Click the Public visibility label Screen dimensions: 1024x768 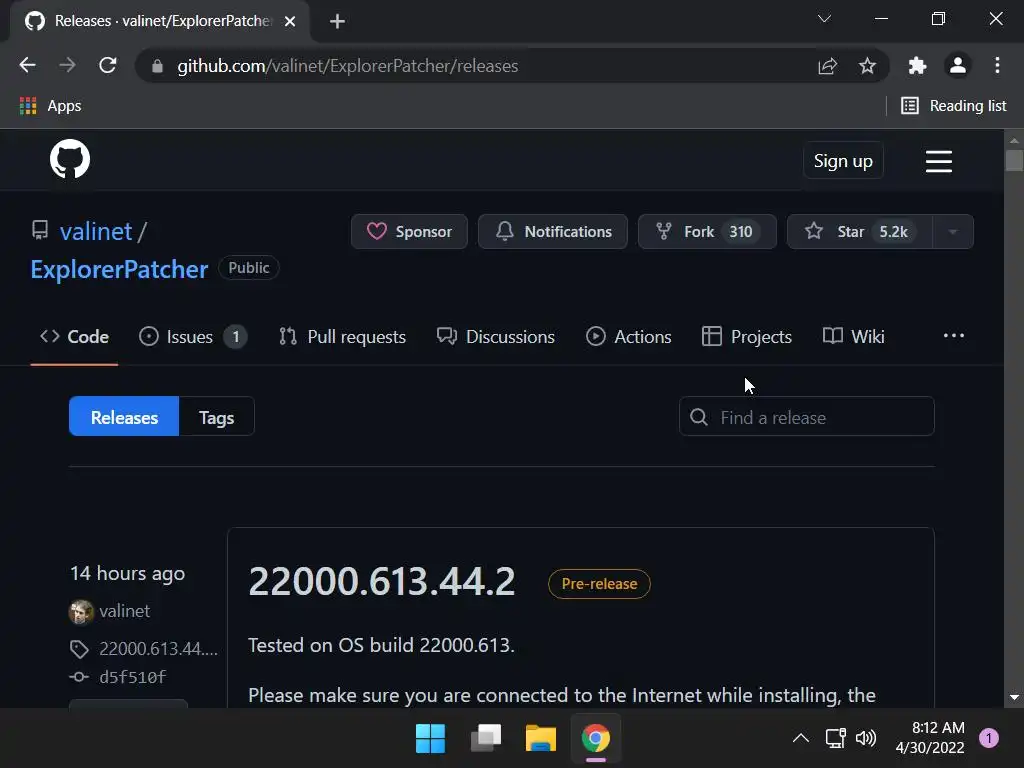[249, 268]
